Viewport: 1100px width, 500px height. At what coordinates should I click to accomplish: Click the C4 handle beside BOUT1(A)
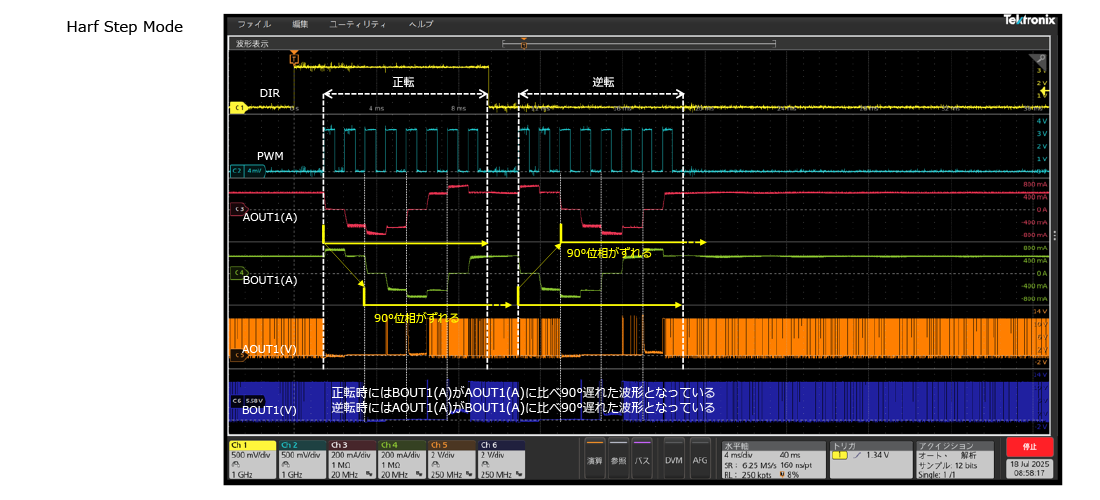[x=238, y=272]
